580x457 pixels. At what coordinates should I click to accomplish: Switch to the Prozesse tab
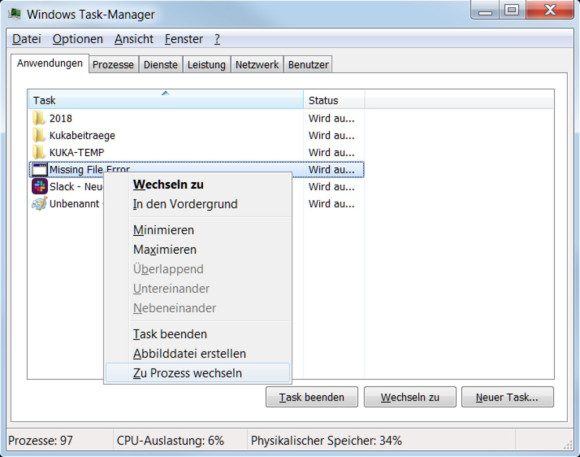(113, 64)
